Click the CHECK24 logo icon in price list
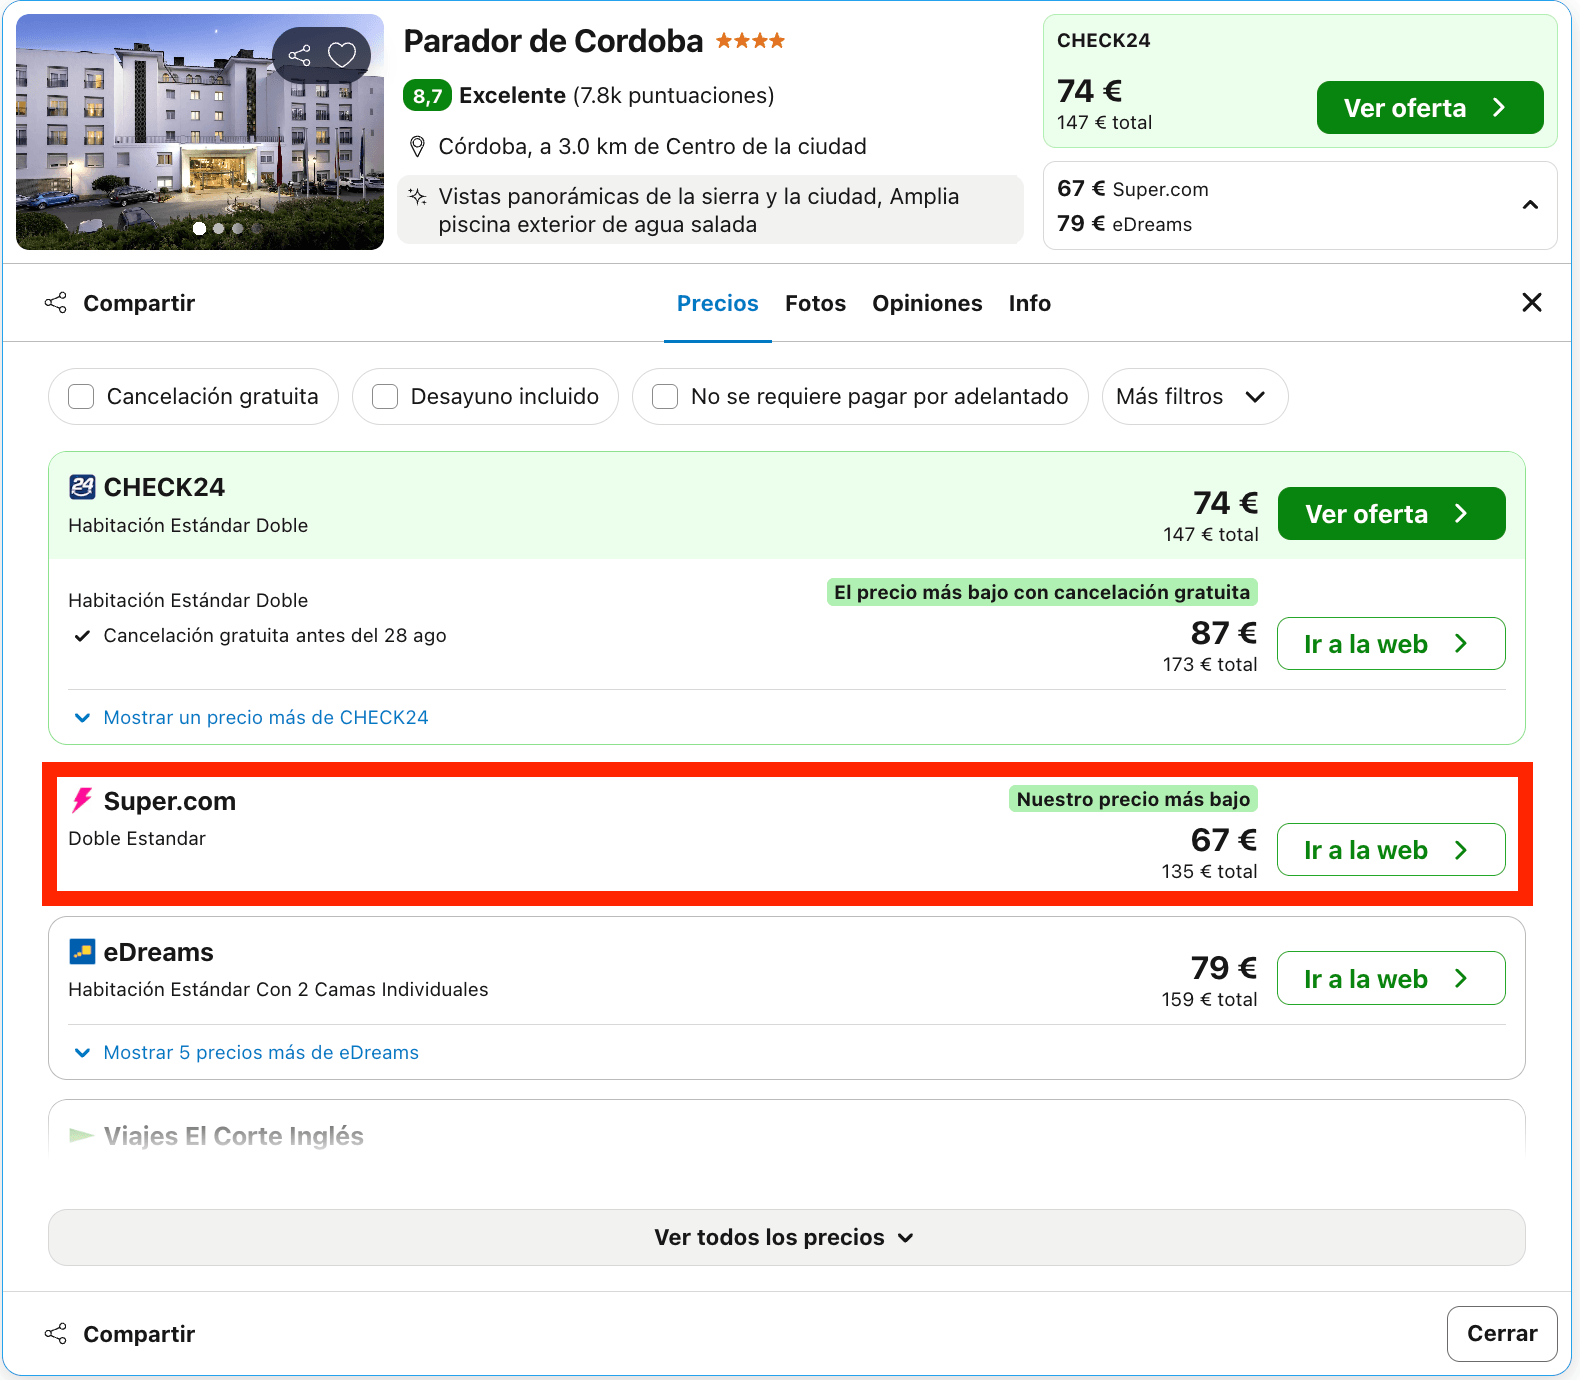Screen dimensions: 1580x1380 coord(82,487)
